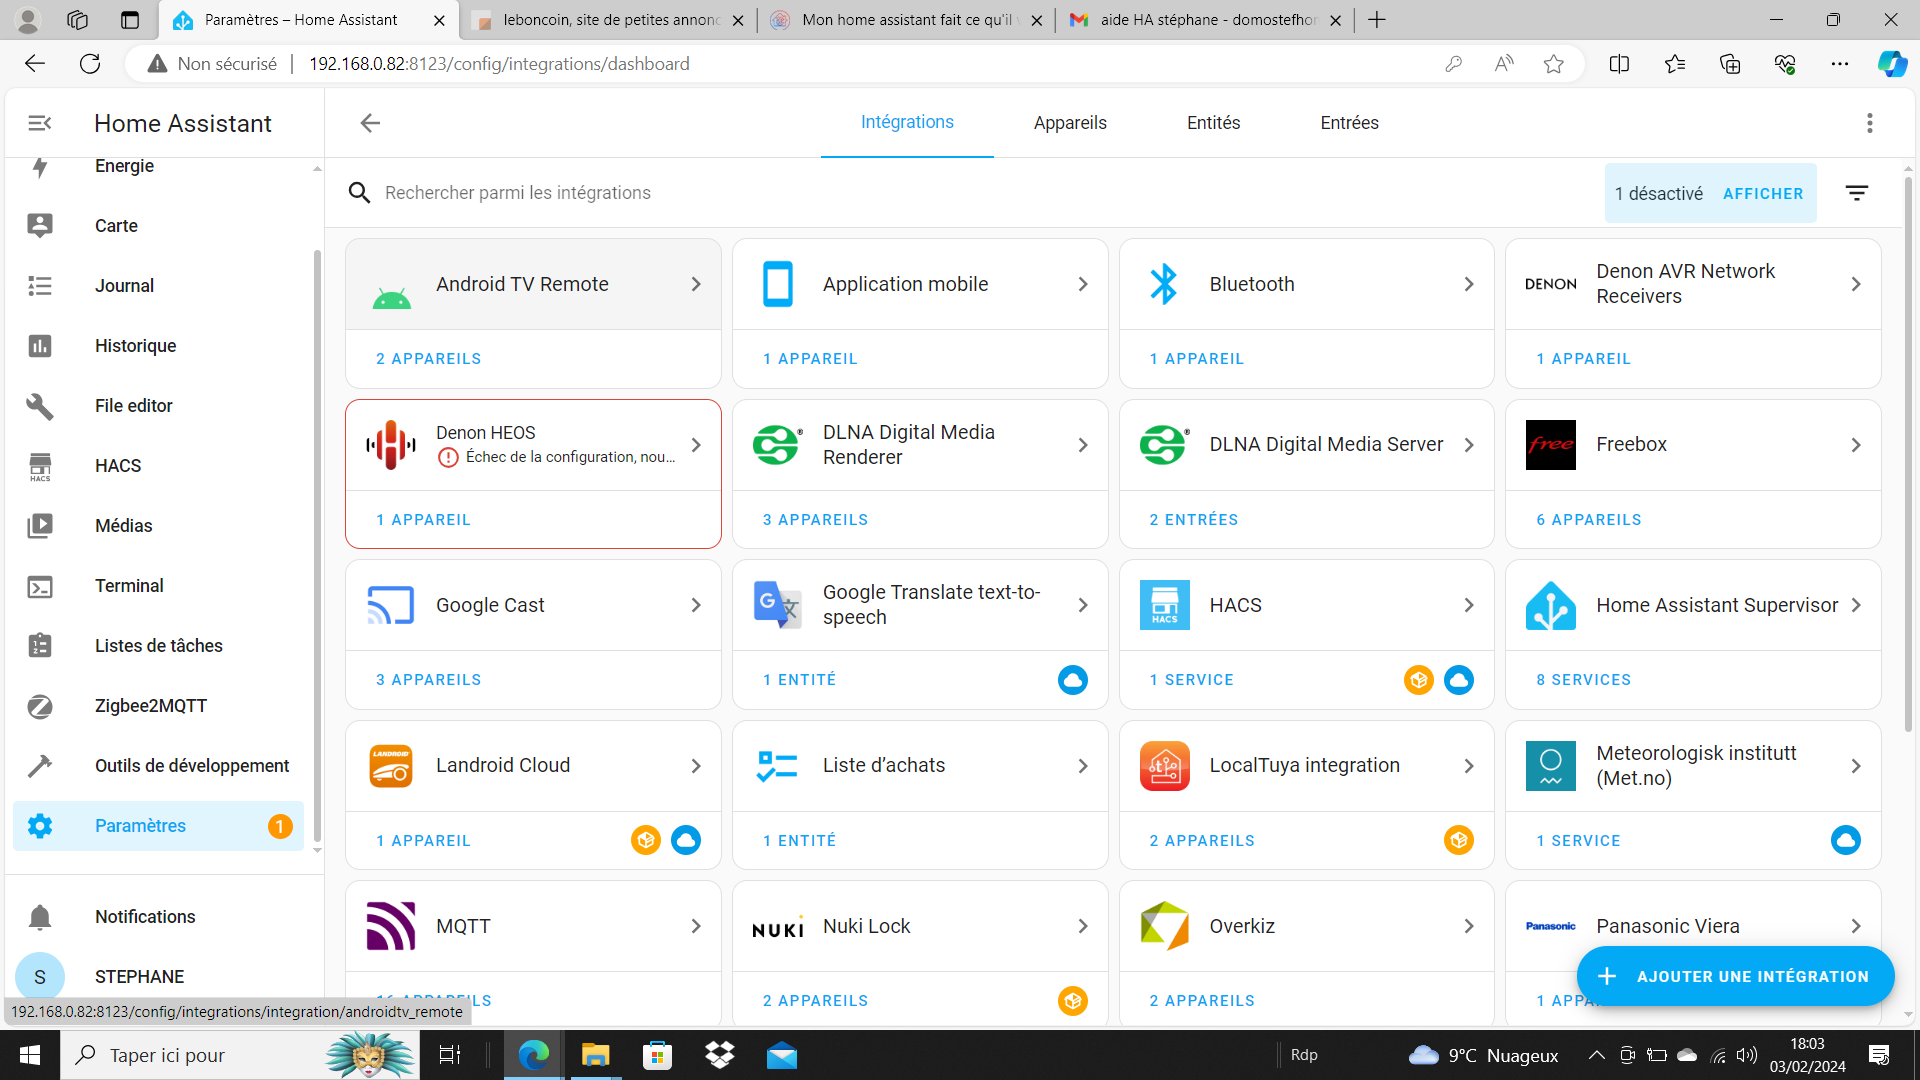1920x1080 pixels.
Task: Expand the Application mobile integration
Action: [x=1083, y=284]
